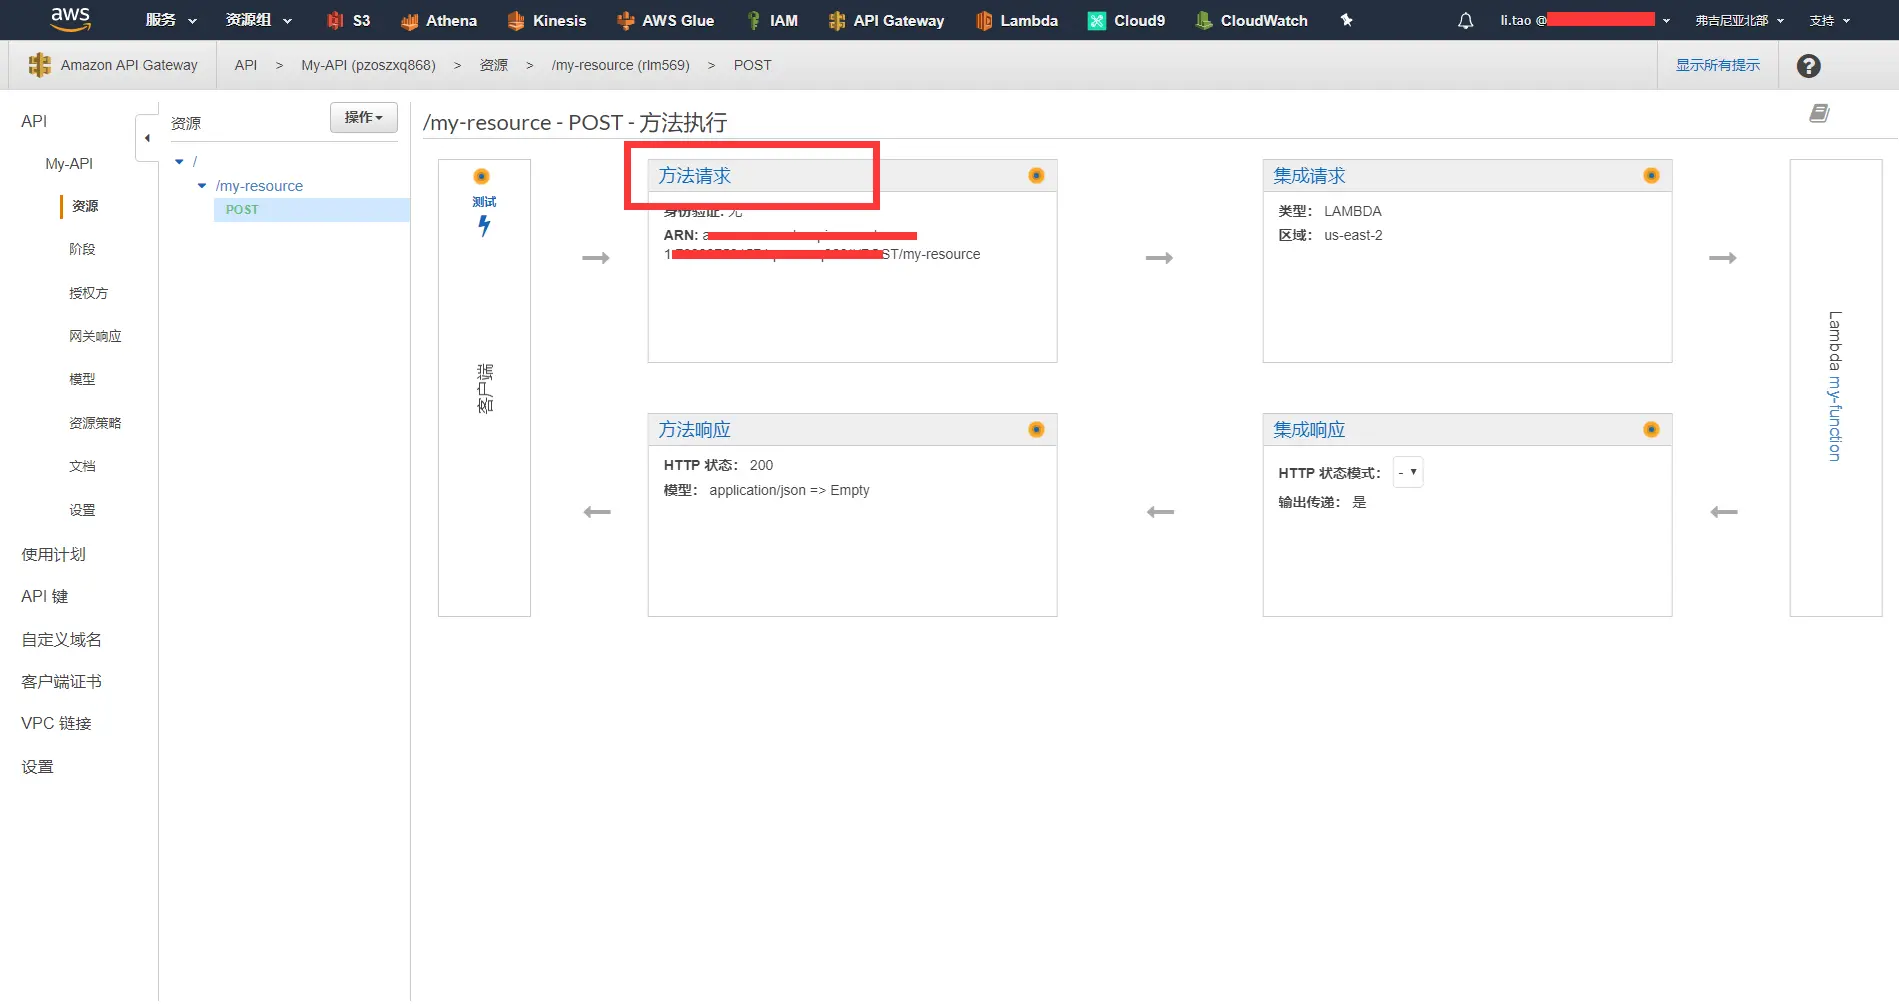Click the pin shortcuts icon
The width and height of the screenshot is (1899, 1007).
click(x=1347, y=20)
